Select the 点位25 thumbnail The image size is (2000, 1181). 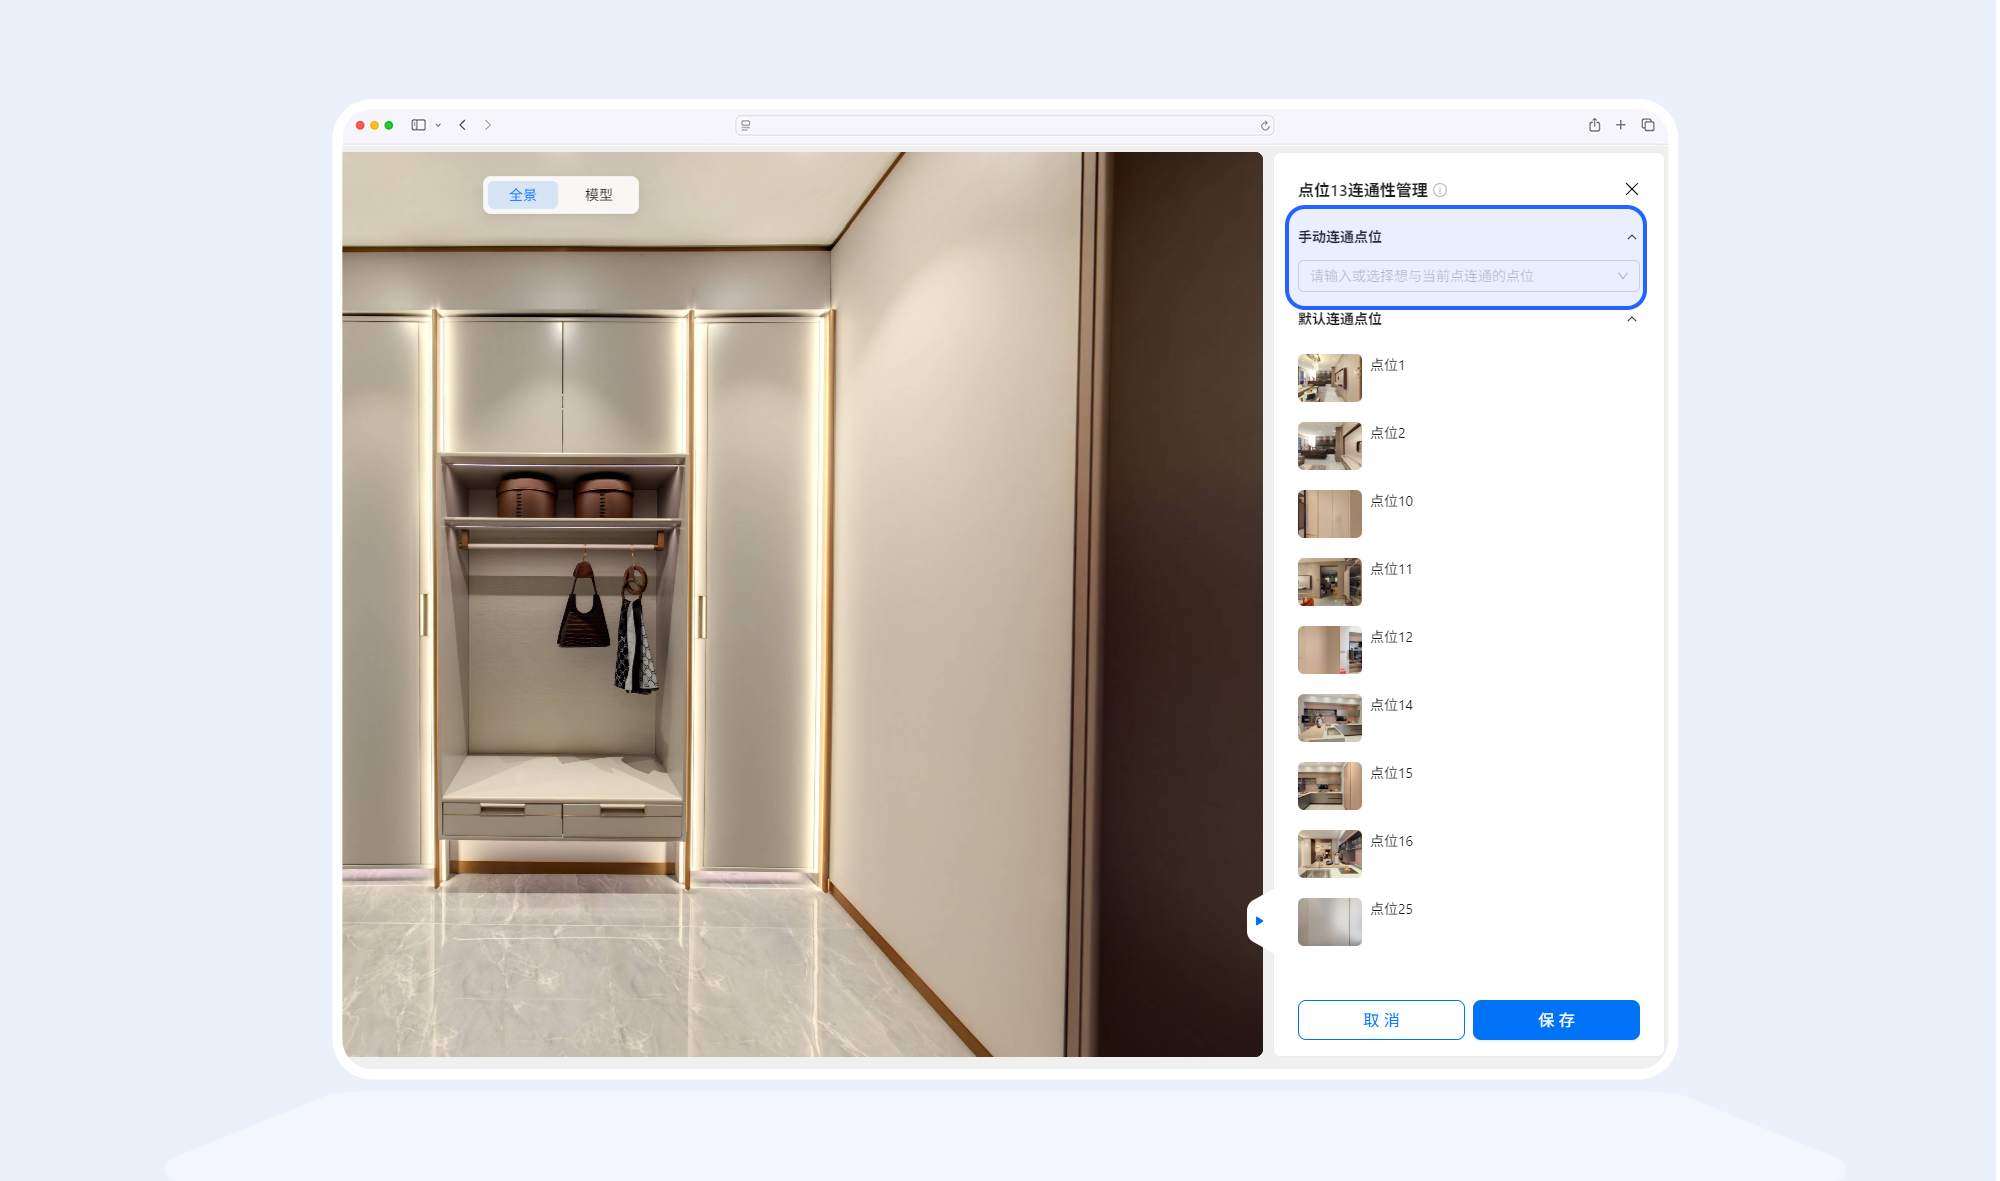point(1329,922)
